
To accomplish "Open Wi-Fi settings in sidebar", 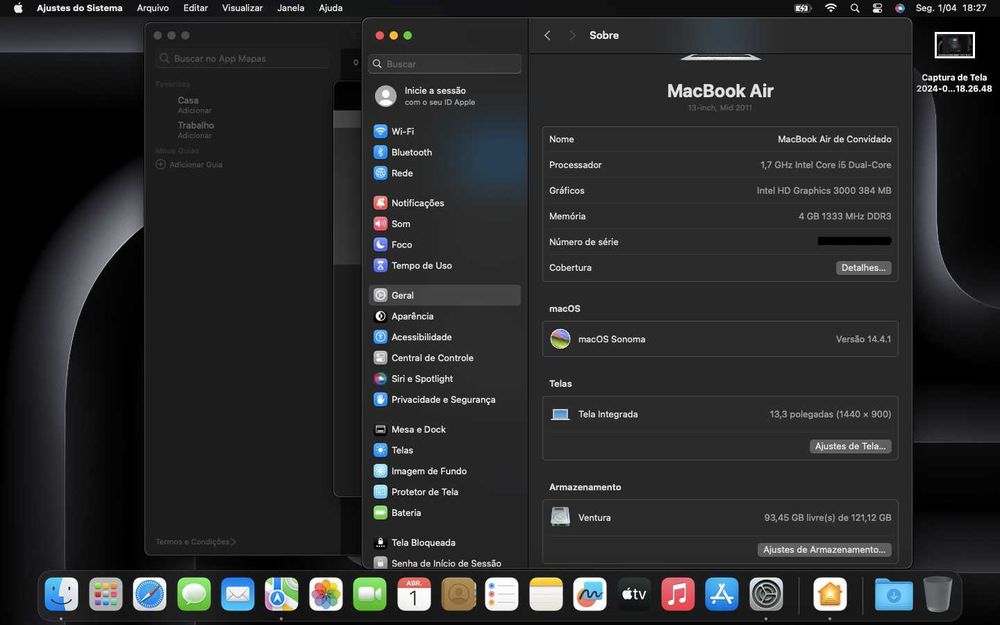I will [x=445, y=131].
